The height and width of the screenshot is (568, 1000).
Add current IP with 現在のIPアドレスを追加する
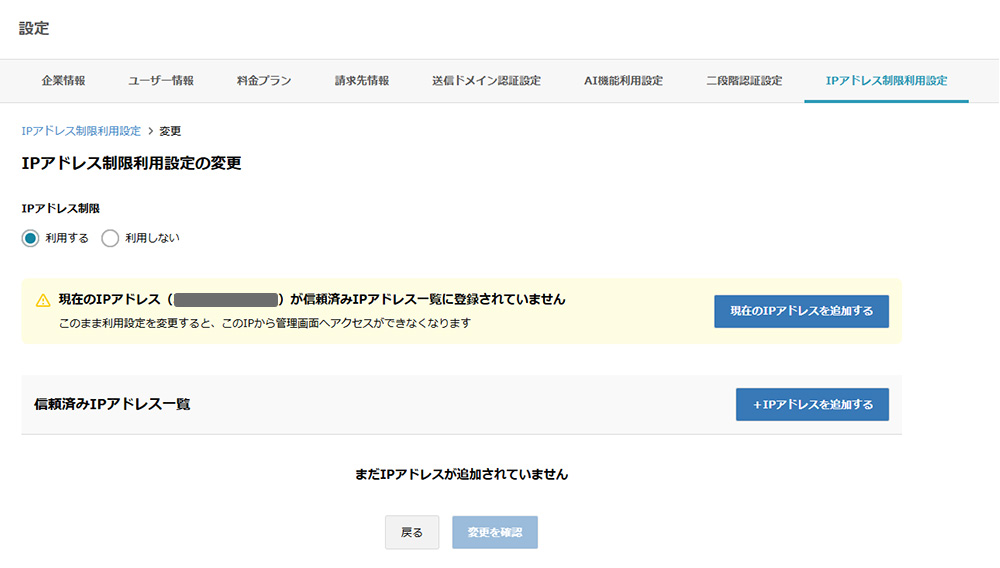(801, 311)
